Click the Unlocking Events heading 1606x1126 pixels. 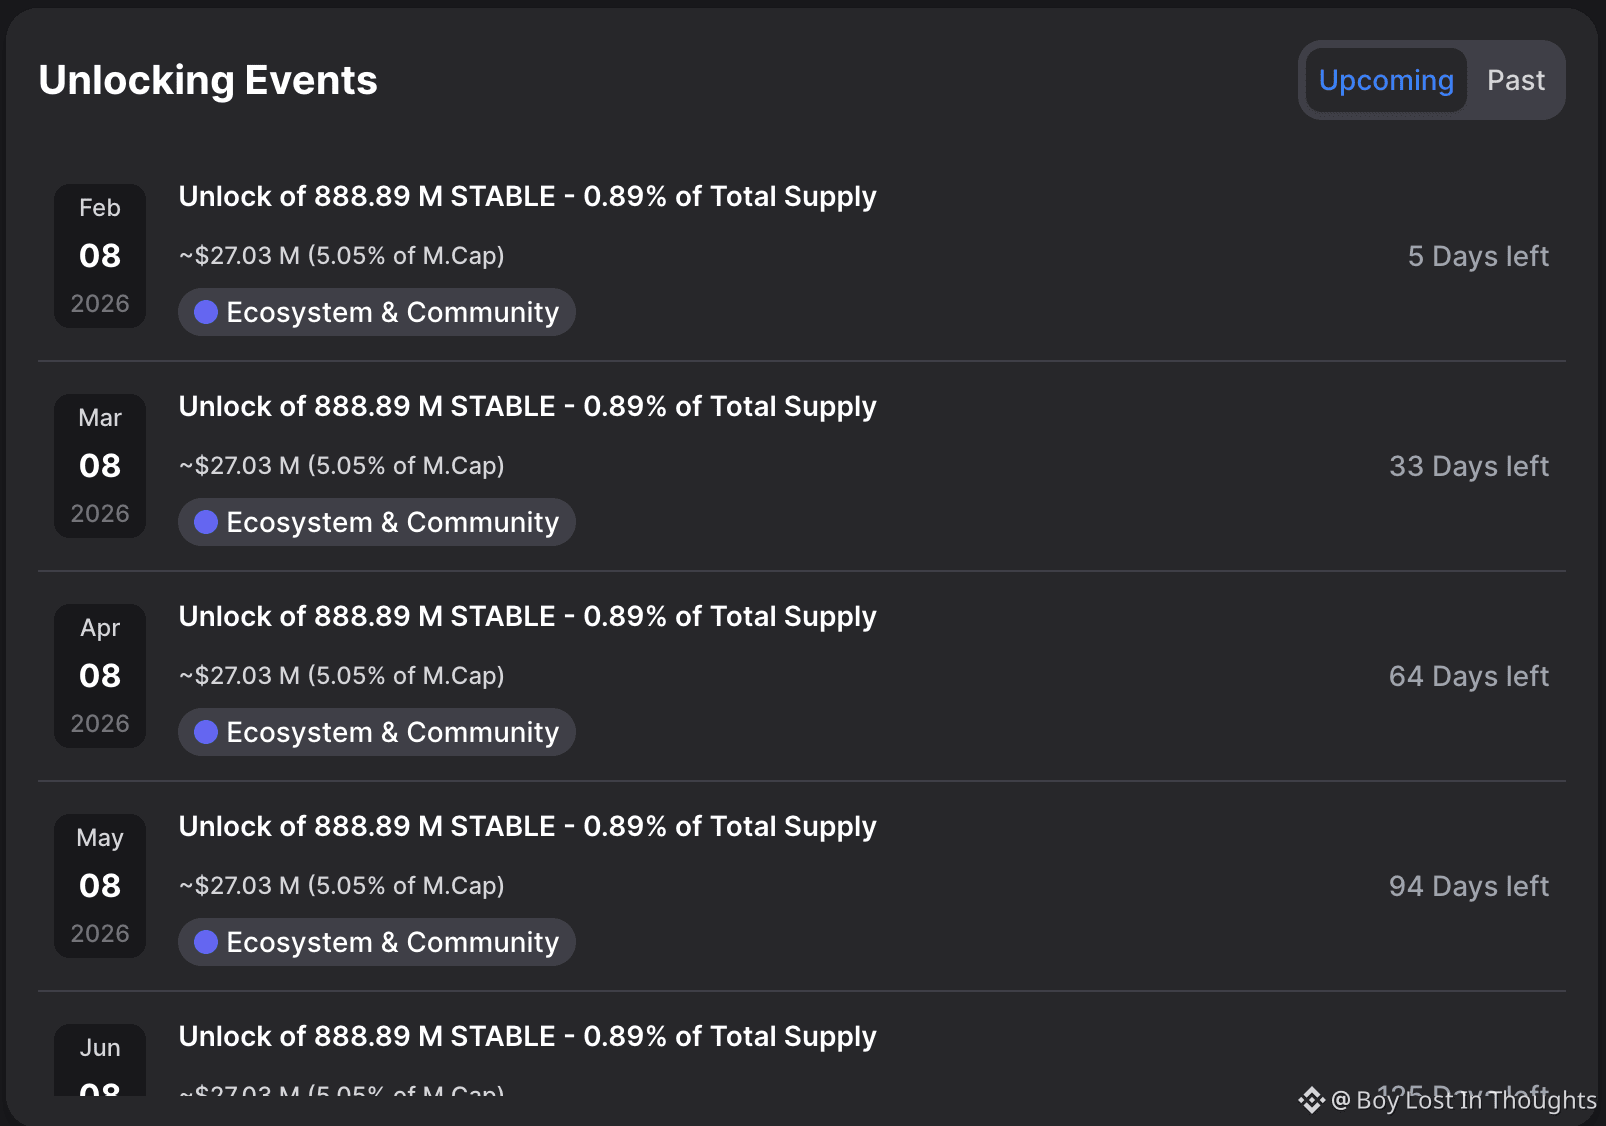pyautogui.click(x=208, y=80)
